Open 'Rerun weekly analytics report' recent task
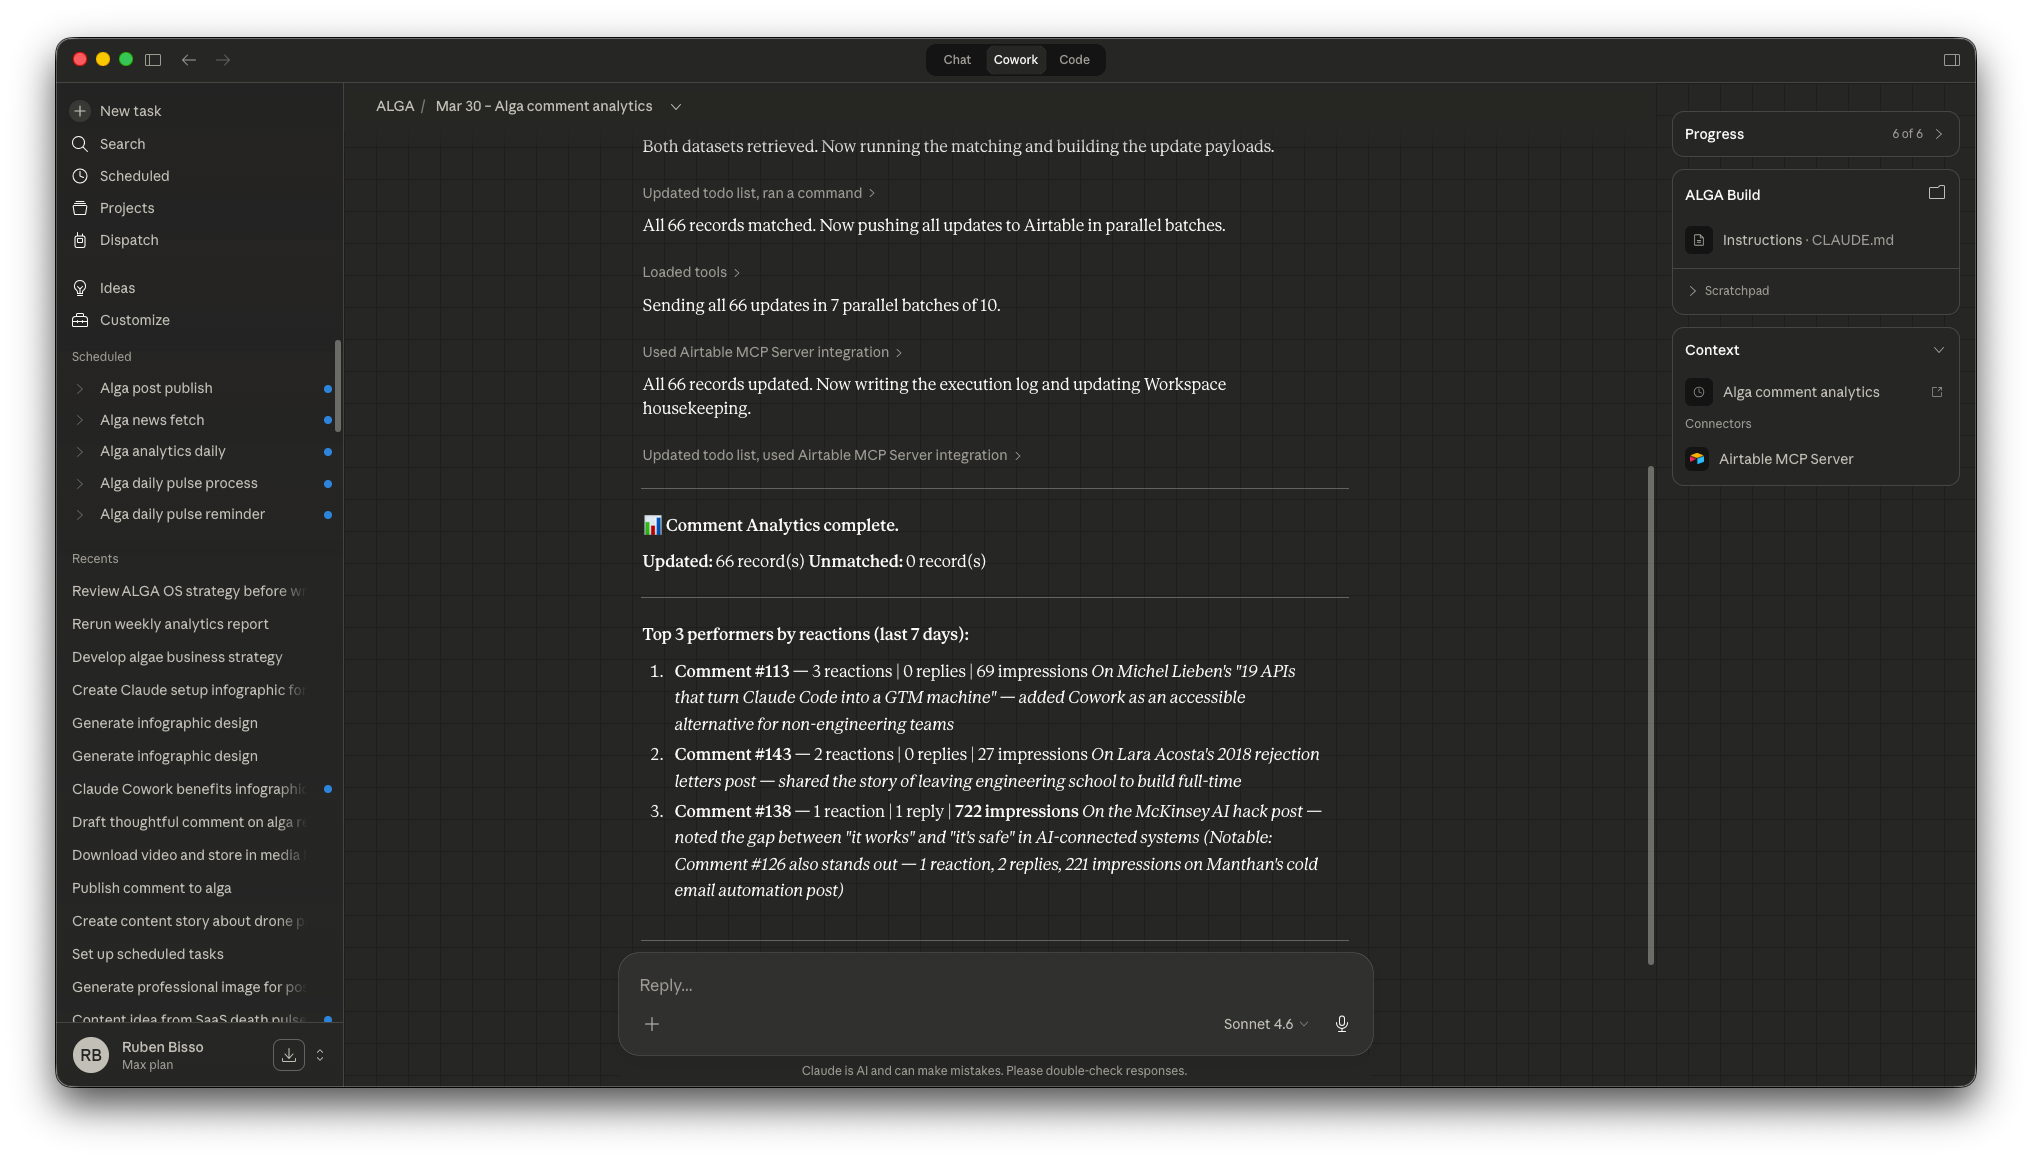This screenshot has width=2032, height=1161. pos(170,624)
